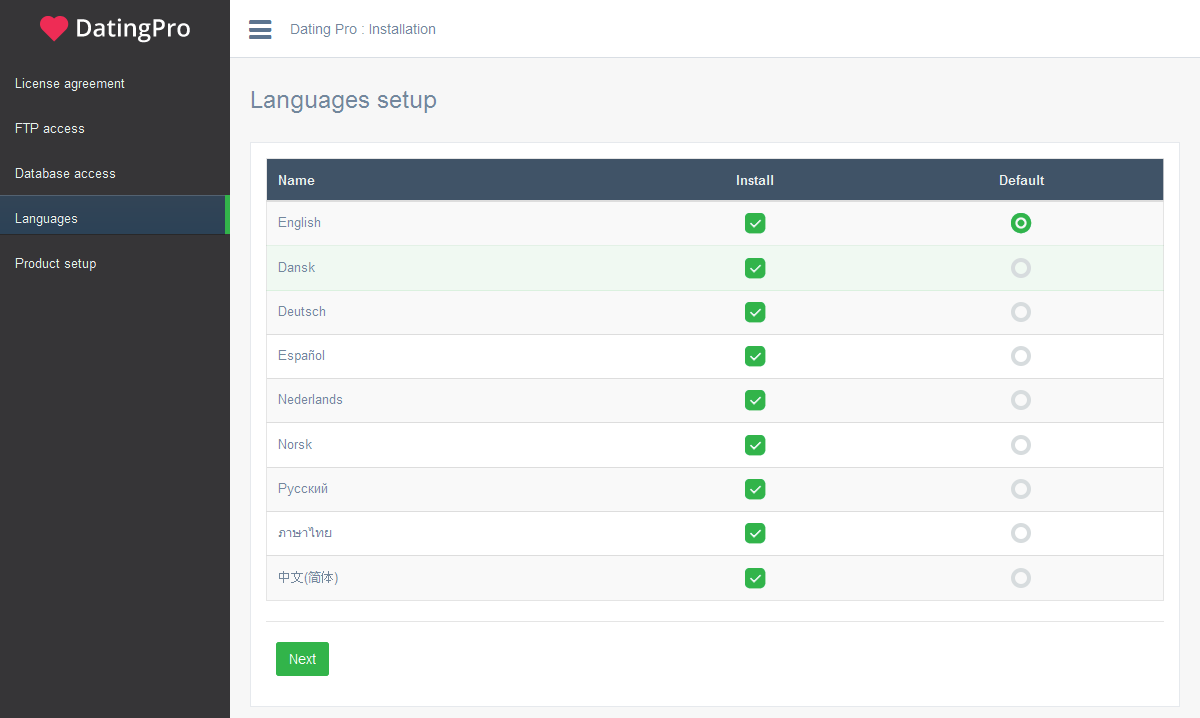Viewport: 1200px width, 718px height.
Task: Go to FTP access sidebar item
Action: [x=50, y=129]
